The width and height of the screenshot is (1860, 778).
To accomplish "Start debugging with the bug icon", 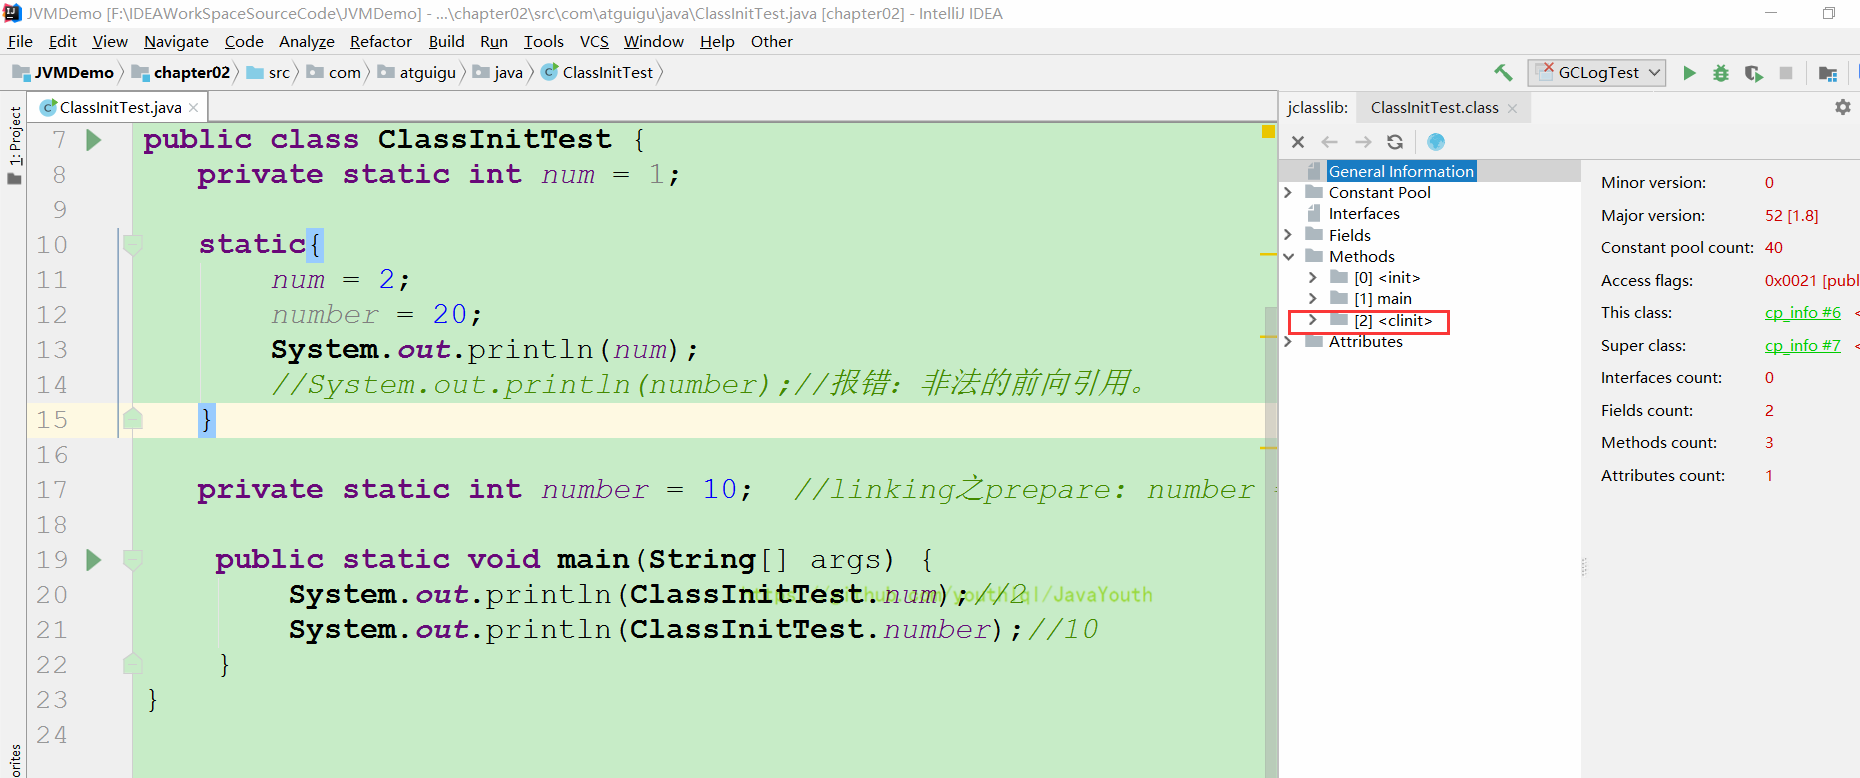I will (1721, 73).
